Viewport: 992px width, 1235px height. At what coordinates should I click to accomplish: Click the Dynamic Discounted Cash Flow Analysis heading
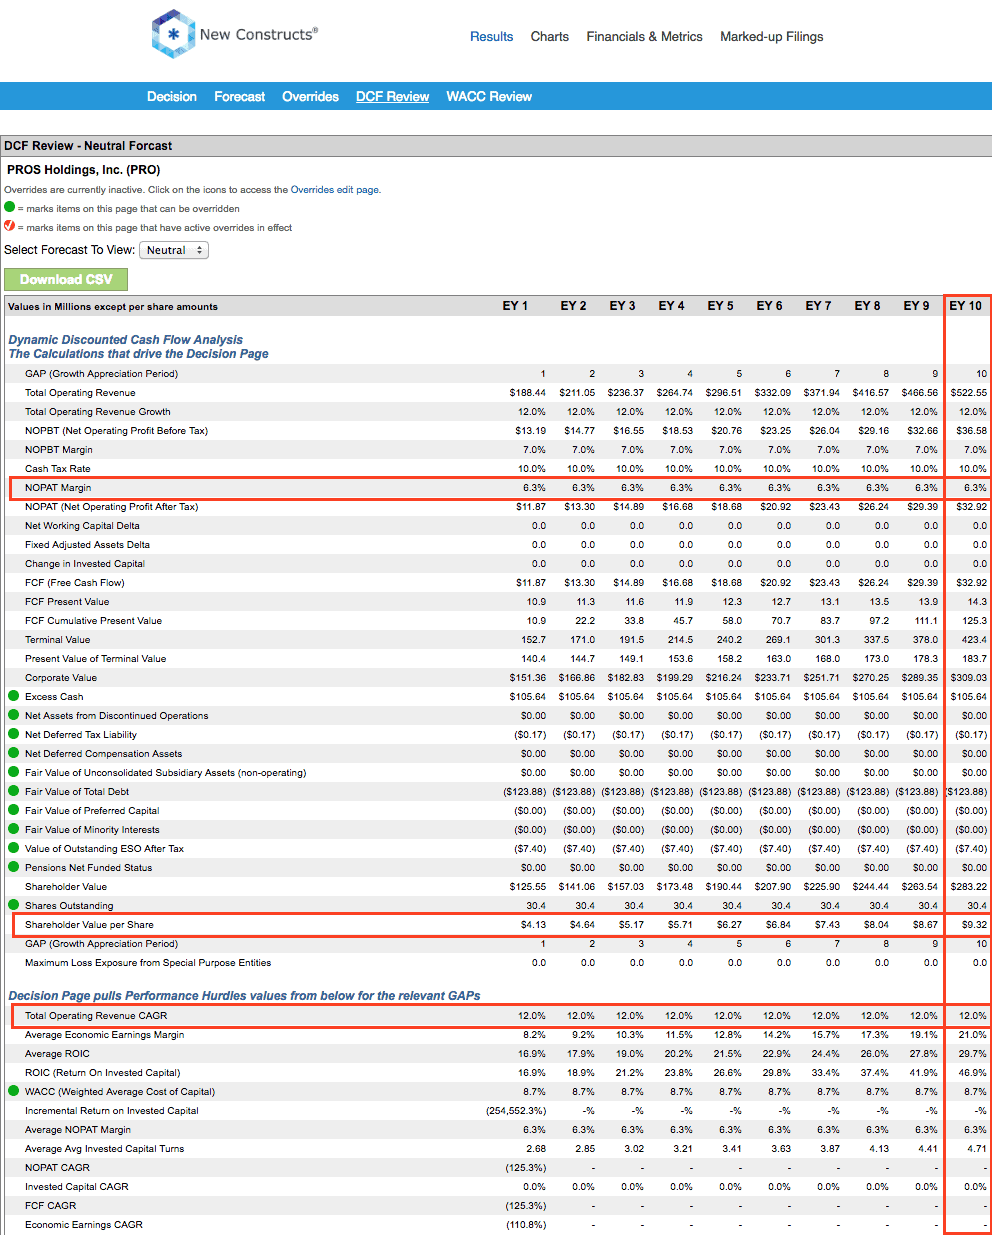pyautogui.click(x=126, y=340)
